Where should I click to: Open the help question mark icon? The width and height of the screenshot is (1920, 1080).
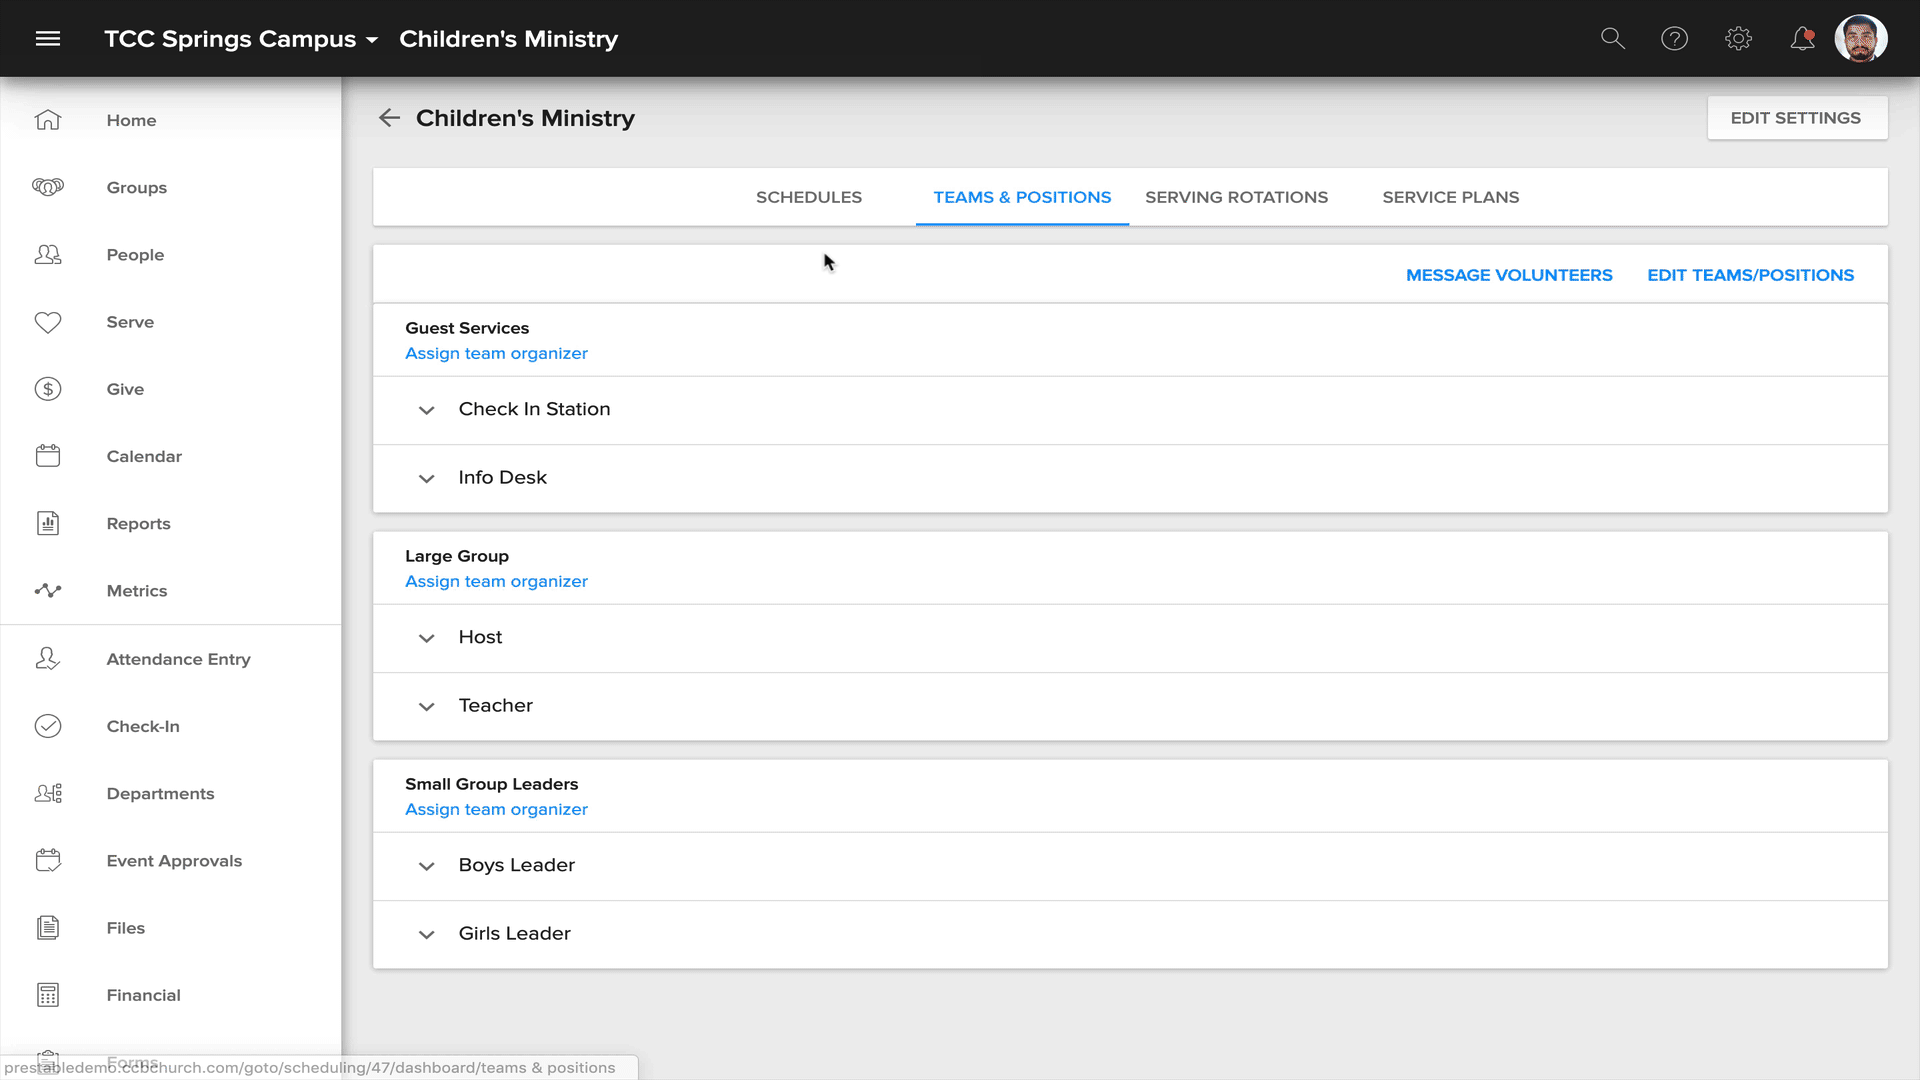point(1674,39)
